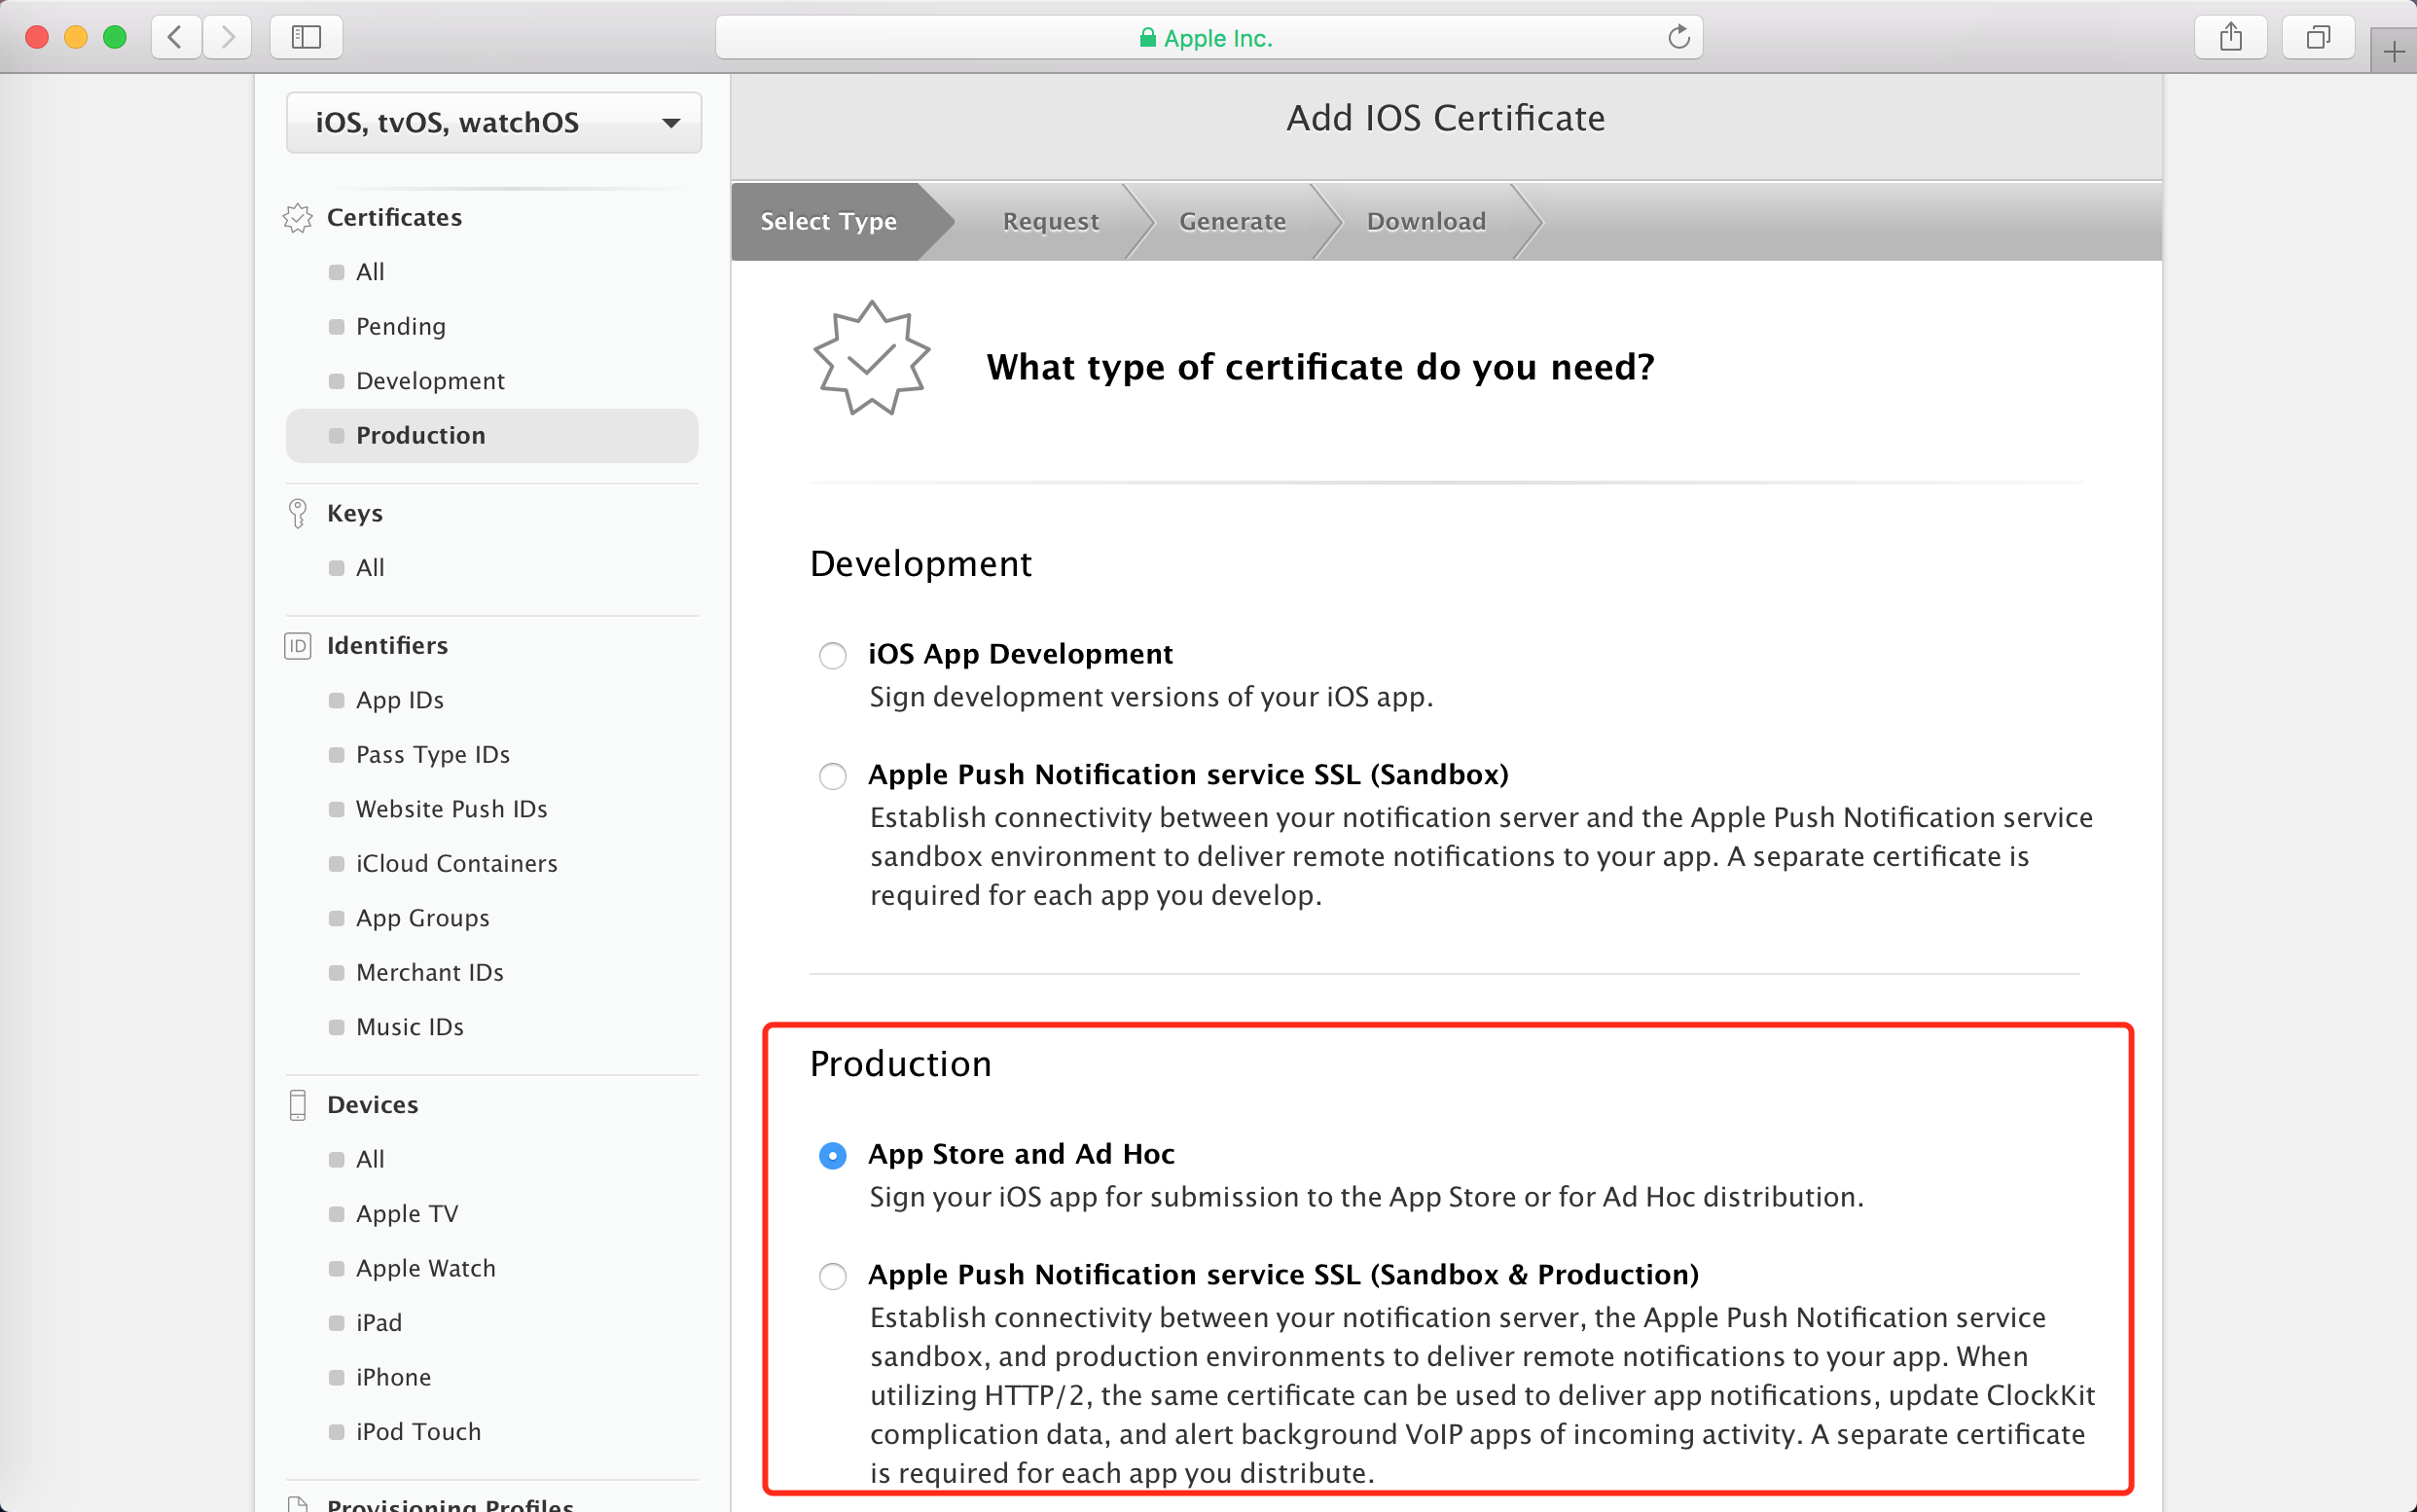The image size is (2417, 1512).
Task: Click the Generate step tab
Action: (1233, 222)
